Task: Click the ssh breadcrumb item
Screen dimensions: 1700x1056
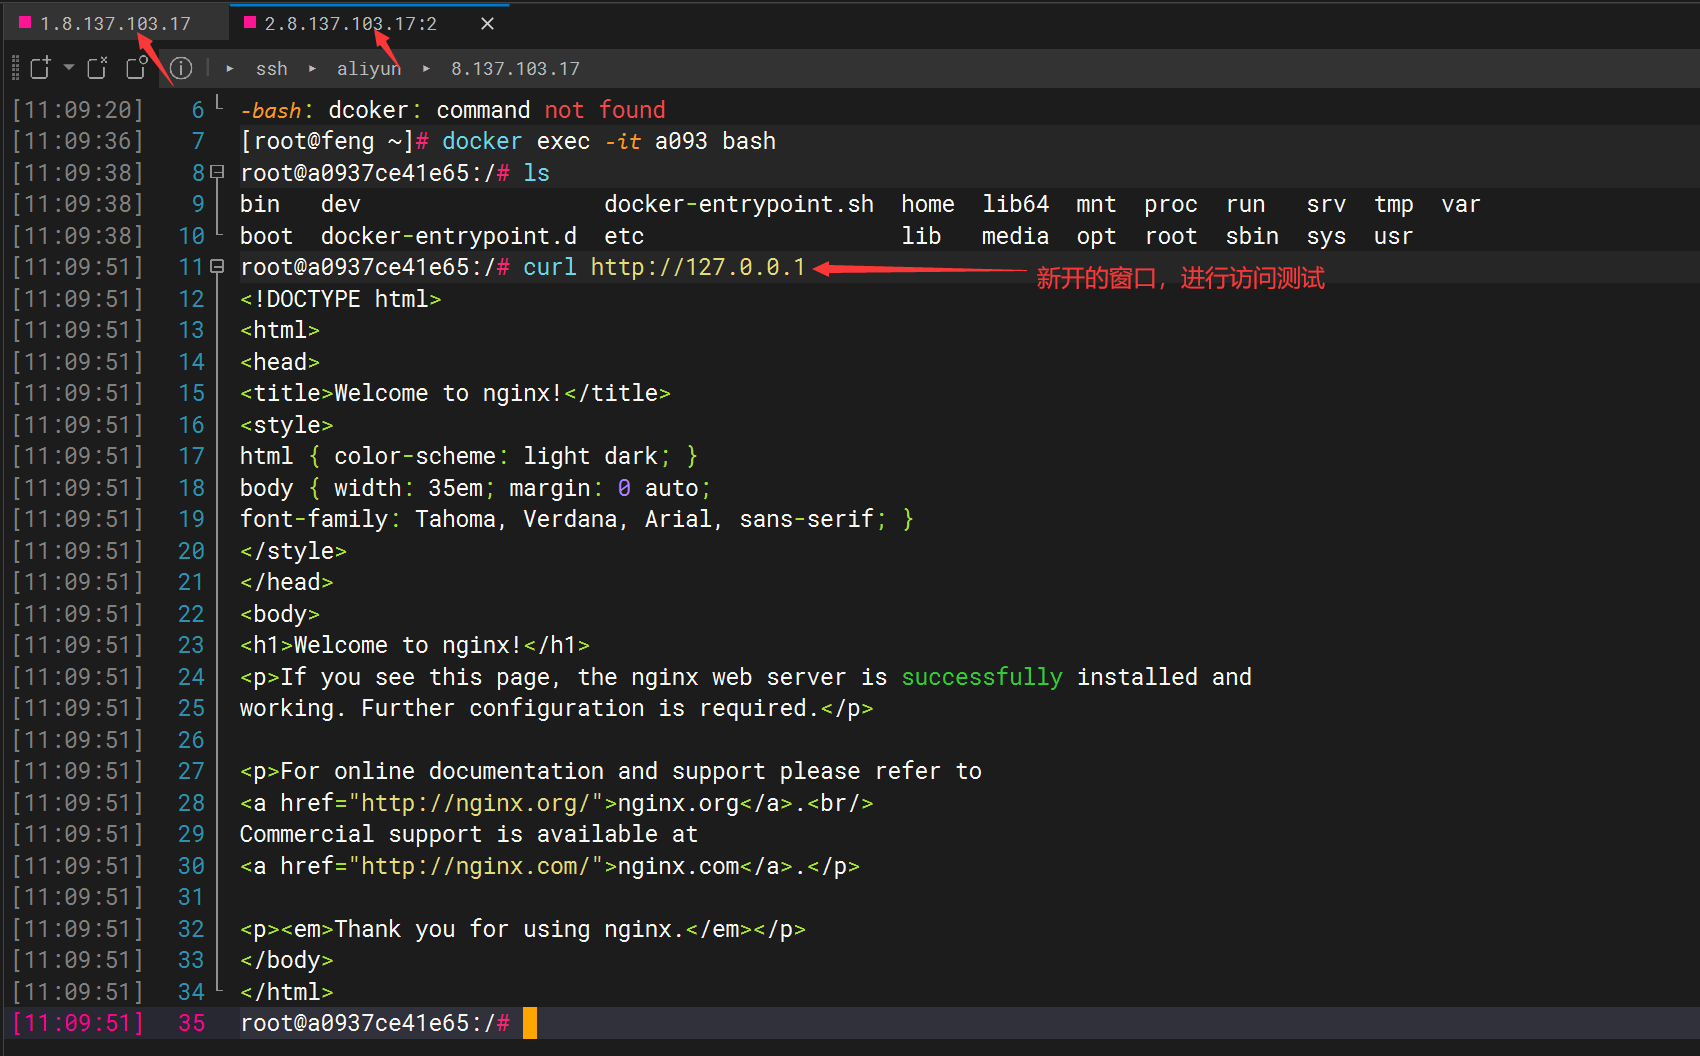Action: pos(271,69)
